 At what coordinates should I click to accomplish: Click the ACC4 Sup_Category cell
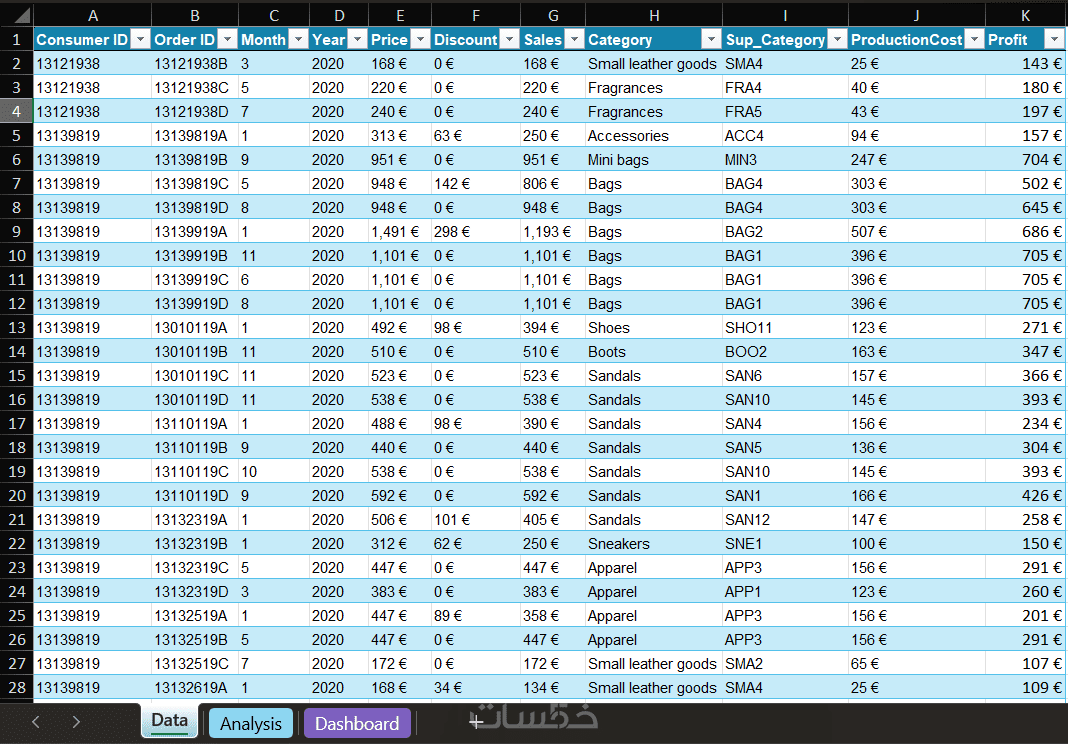pos(785,136)
